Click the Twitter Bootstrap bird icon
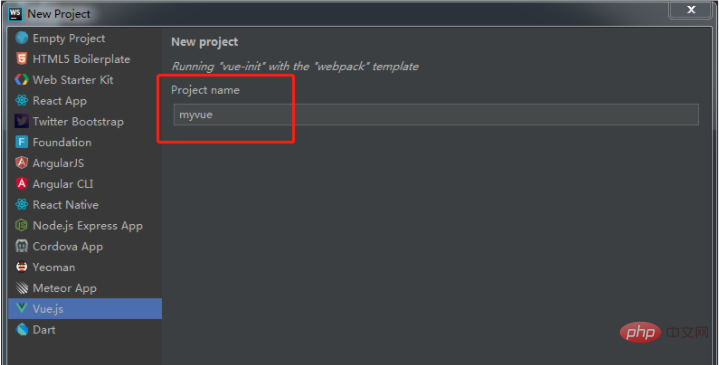719x365 pixels. pyautogui.click(x=22, y=121)
